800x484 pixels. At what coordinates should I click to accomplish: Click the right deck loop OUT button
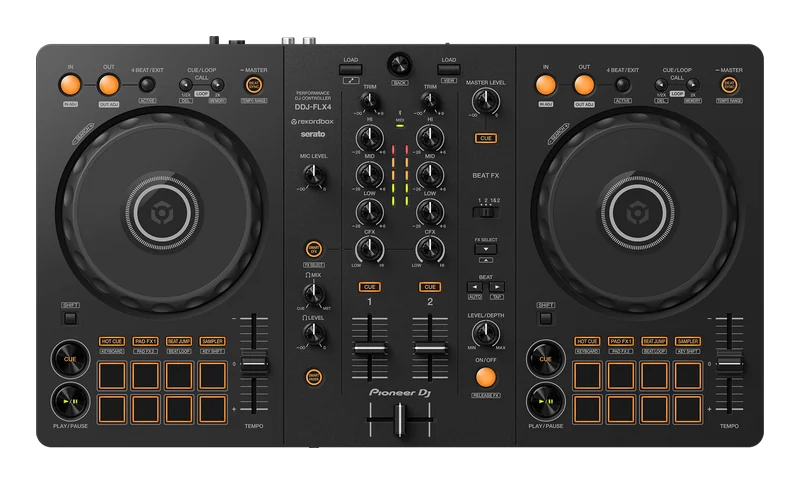click(584, 85)
